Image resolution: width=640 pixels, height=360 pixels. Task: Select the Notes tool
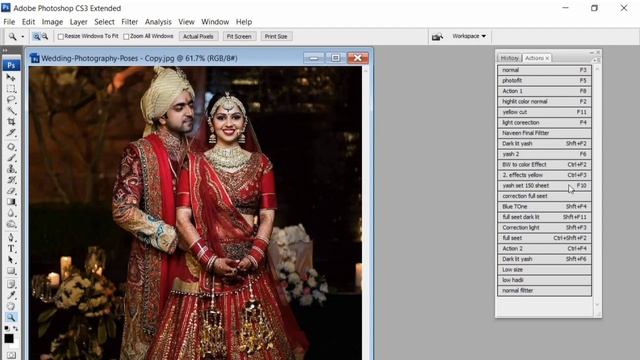point(11,284)
